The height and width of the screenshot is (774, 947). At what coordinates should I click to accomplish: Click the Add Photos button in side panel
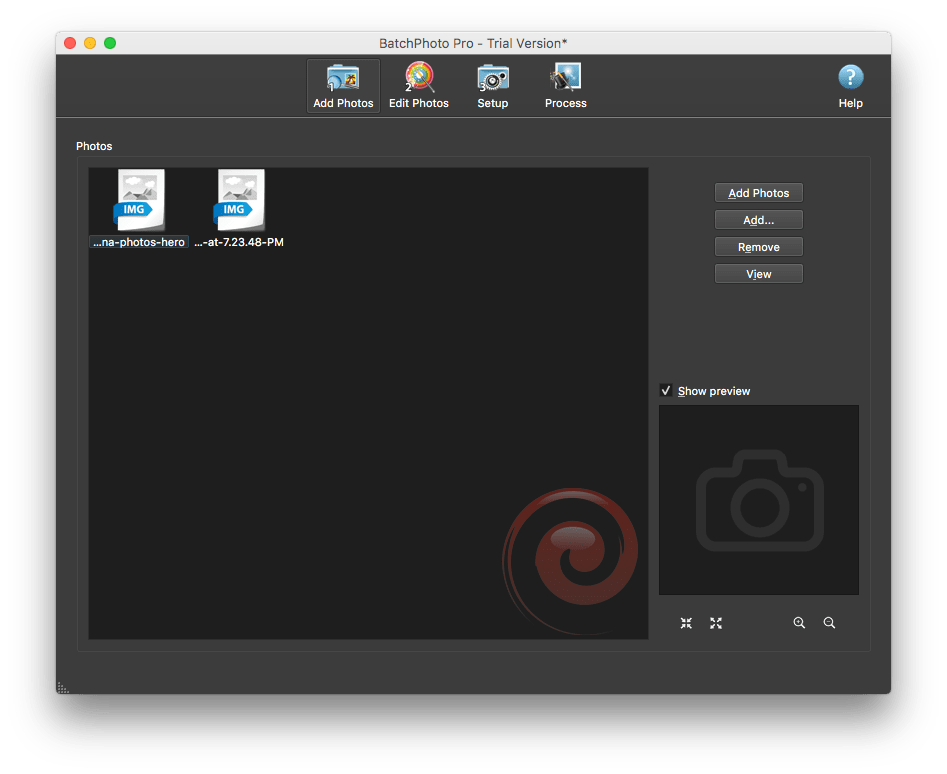point(759,193)
